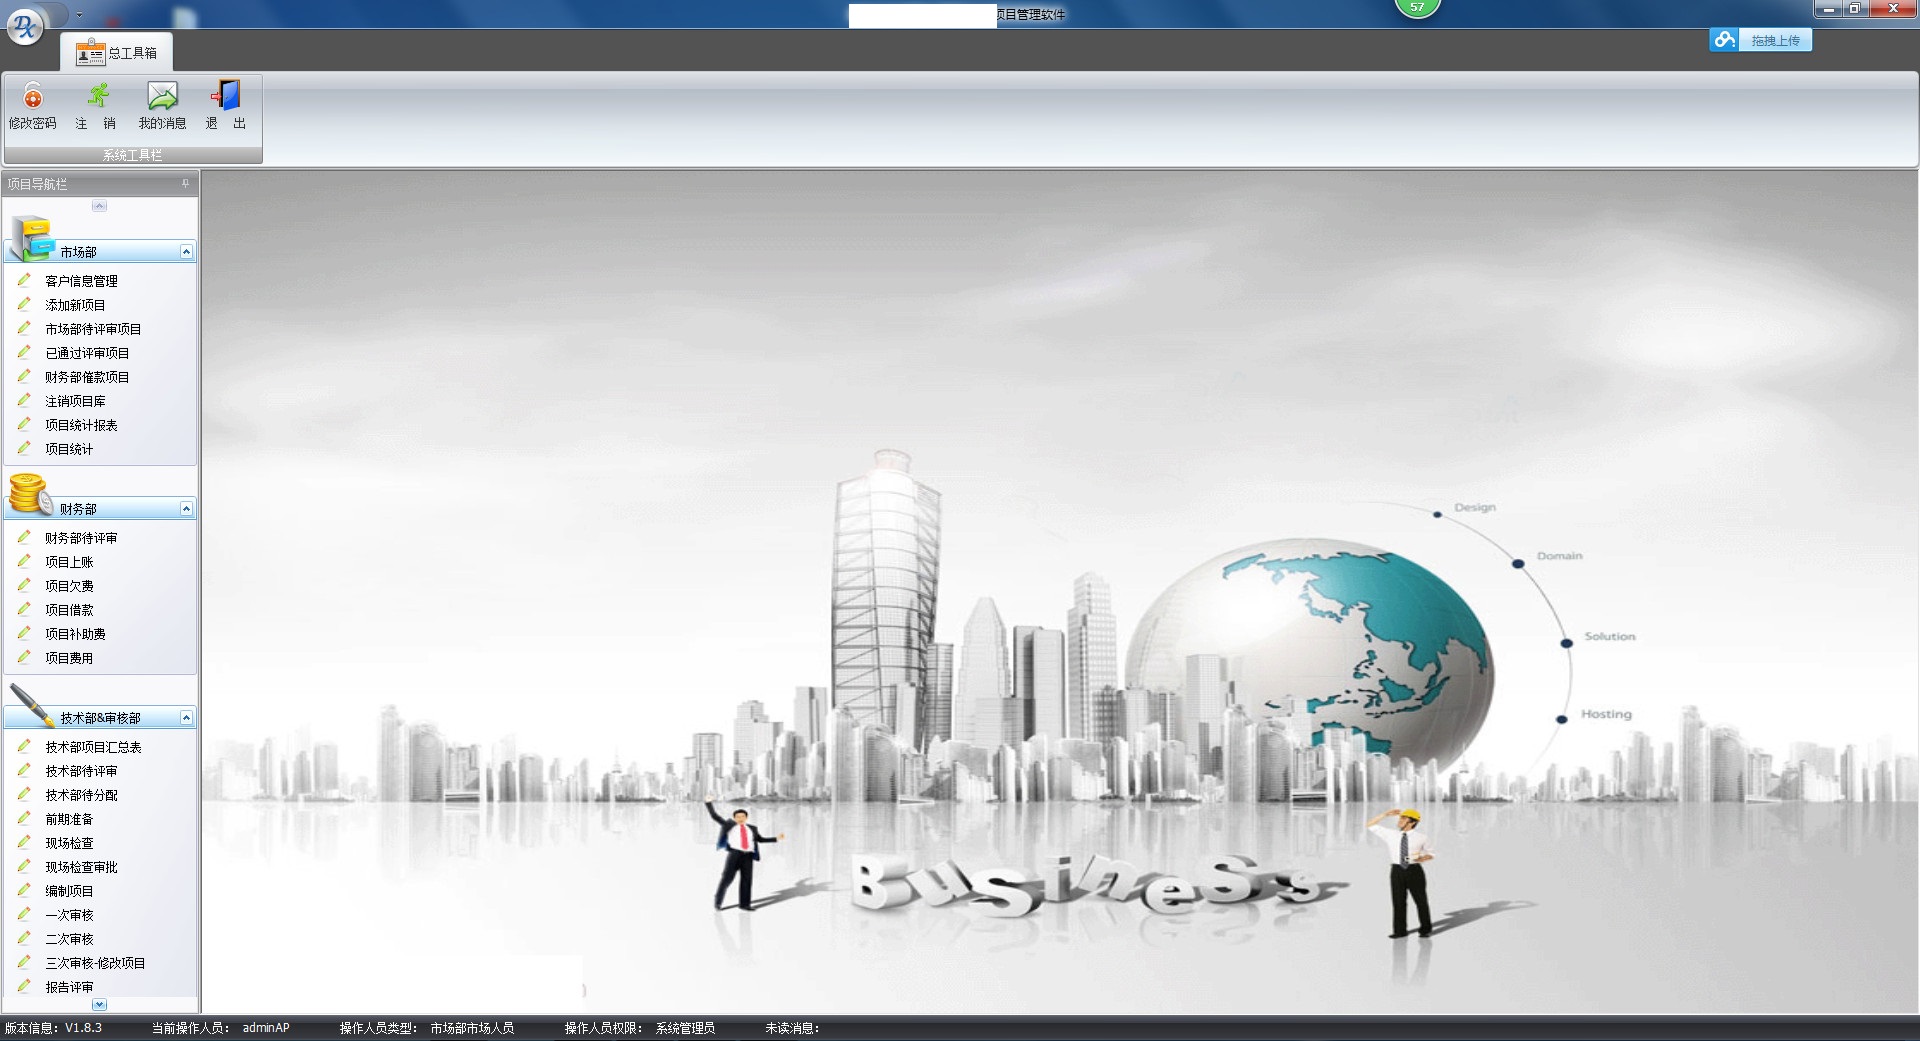1920x1041 pixels.
Task: Open 现场检查审批 item
Action: [x=81, y=867]
